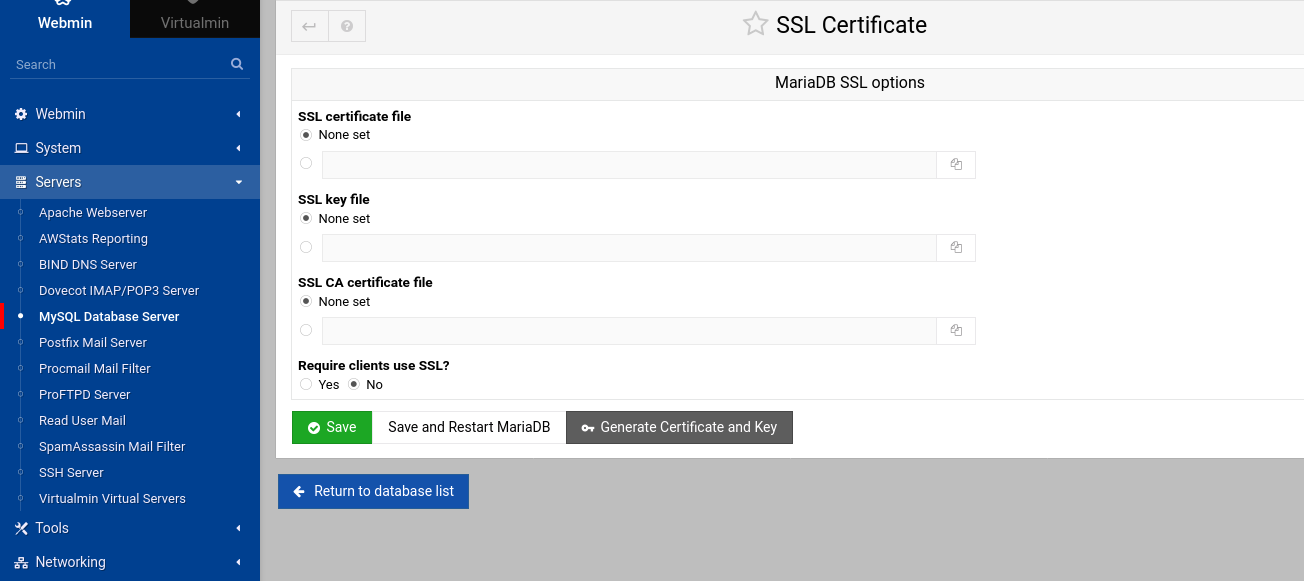Screen dimensions: 1304x581
Task: Select Yes for Require clients use SSL
Action: click(306, 384)
